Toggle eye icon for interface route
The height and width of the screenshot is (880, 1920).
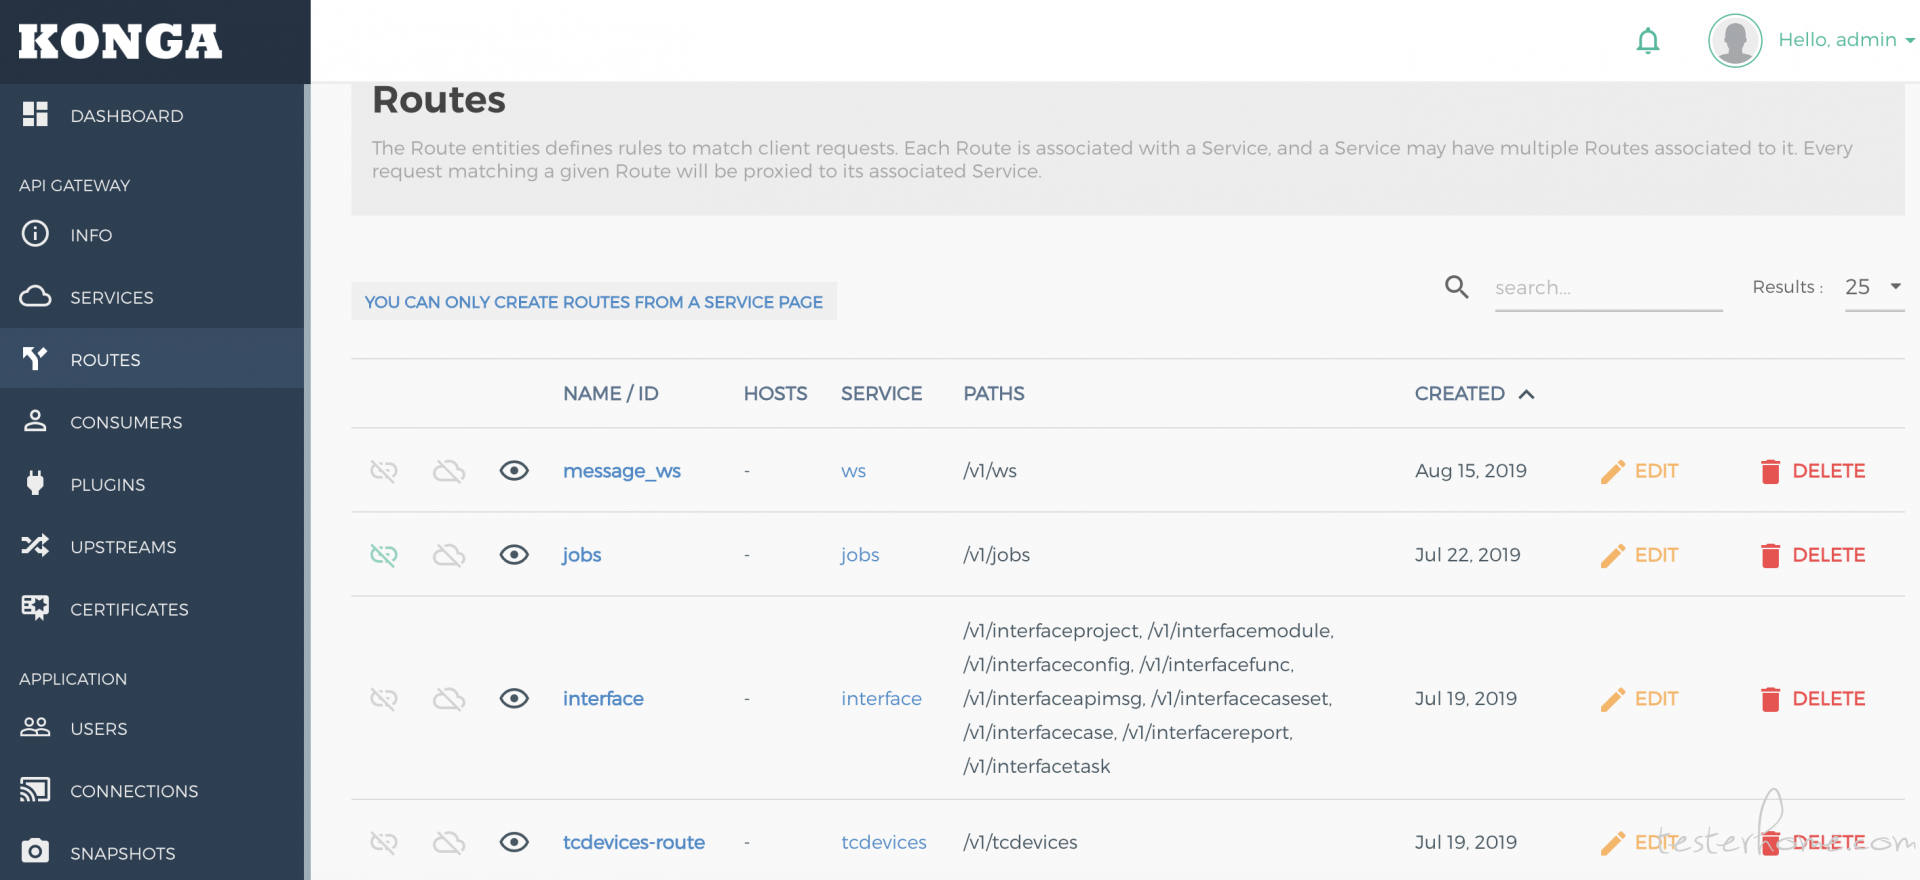tap(514, 699)
